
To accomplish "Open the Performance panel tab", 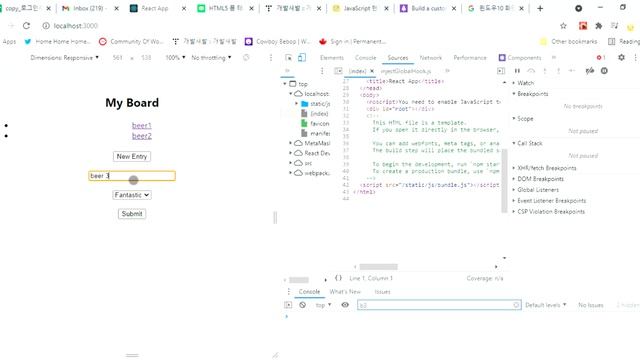I will point(470,58).
